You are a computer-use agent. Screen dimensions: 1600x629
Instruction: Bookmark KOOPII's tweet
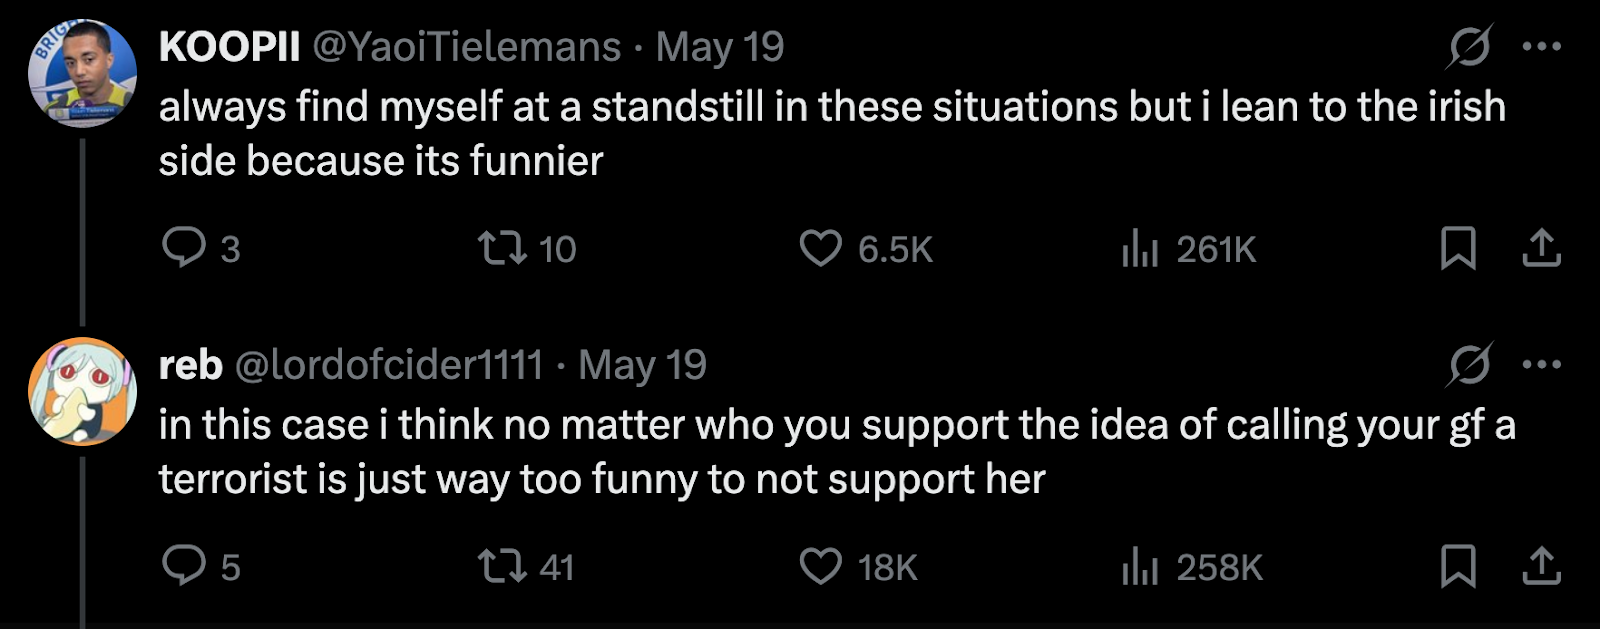point(1458,248)
